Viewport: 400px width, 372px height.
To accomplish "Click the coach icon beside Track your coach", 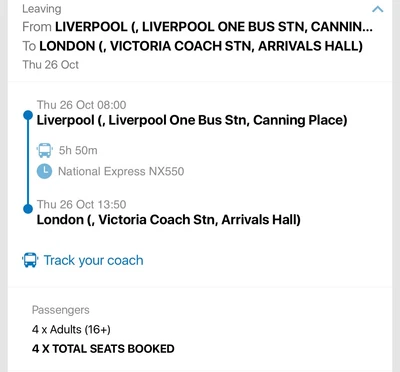I will click(x=30, y=260).
